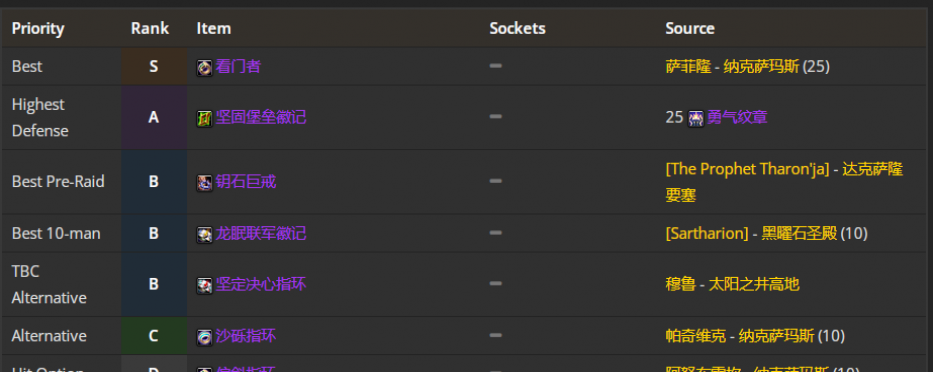Follow the 龙眠联军徽记 link

[261, 233]
